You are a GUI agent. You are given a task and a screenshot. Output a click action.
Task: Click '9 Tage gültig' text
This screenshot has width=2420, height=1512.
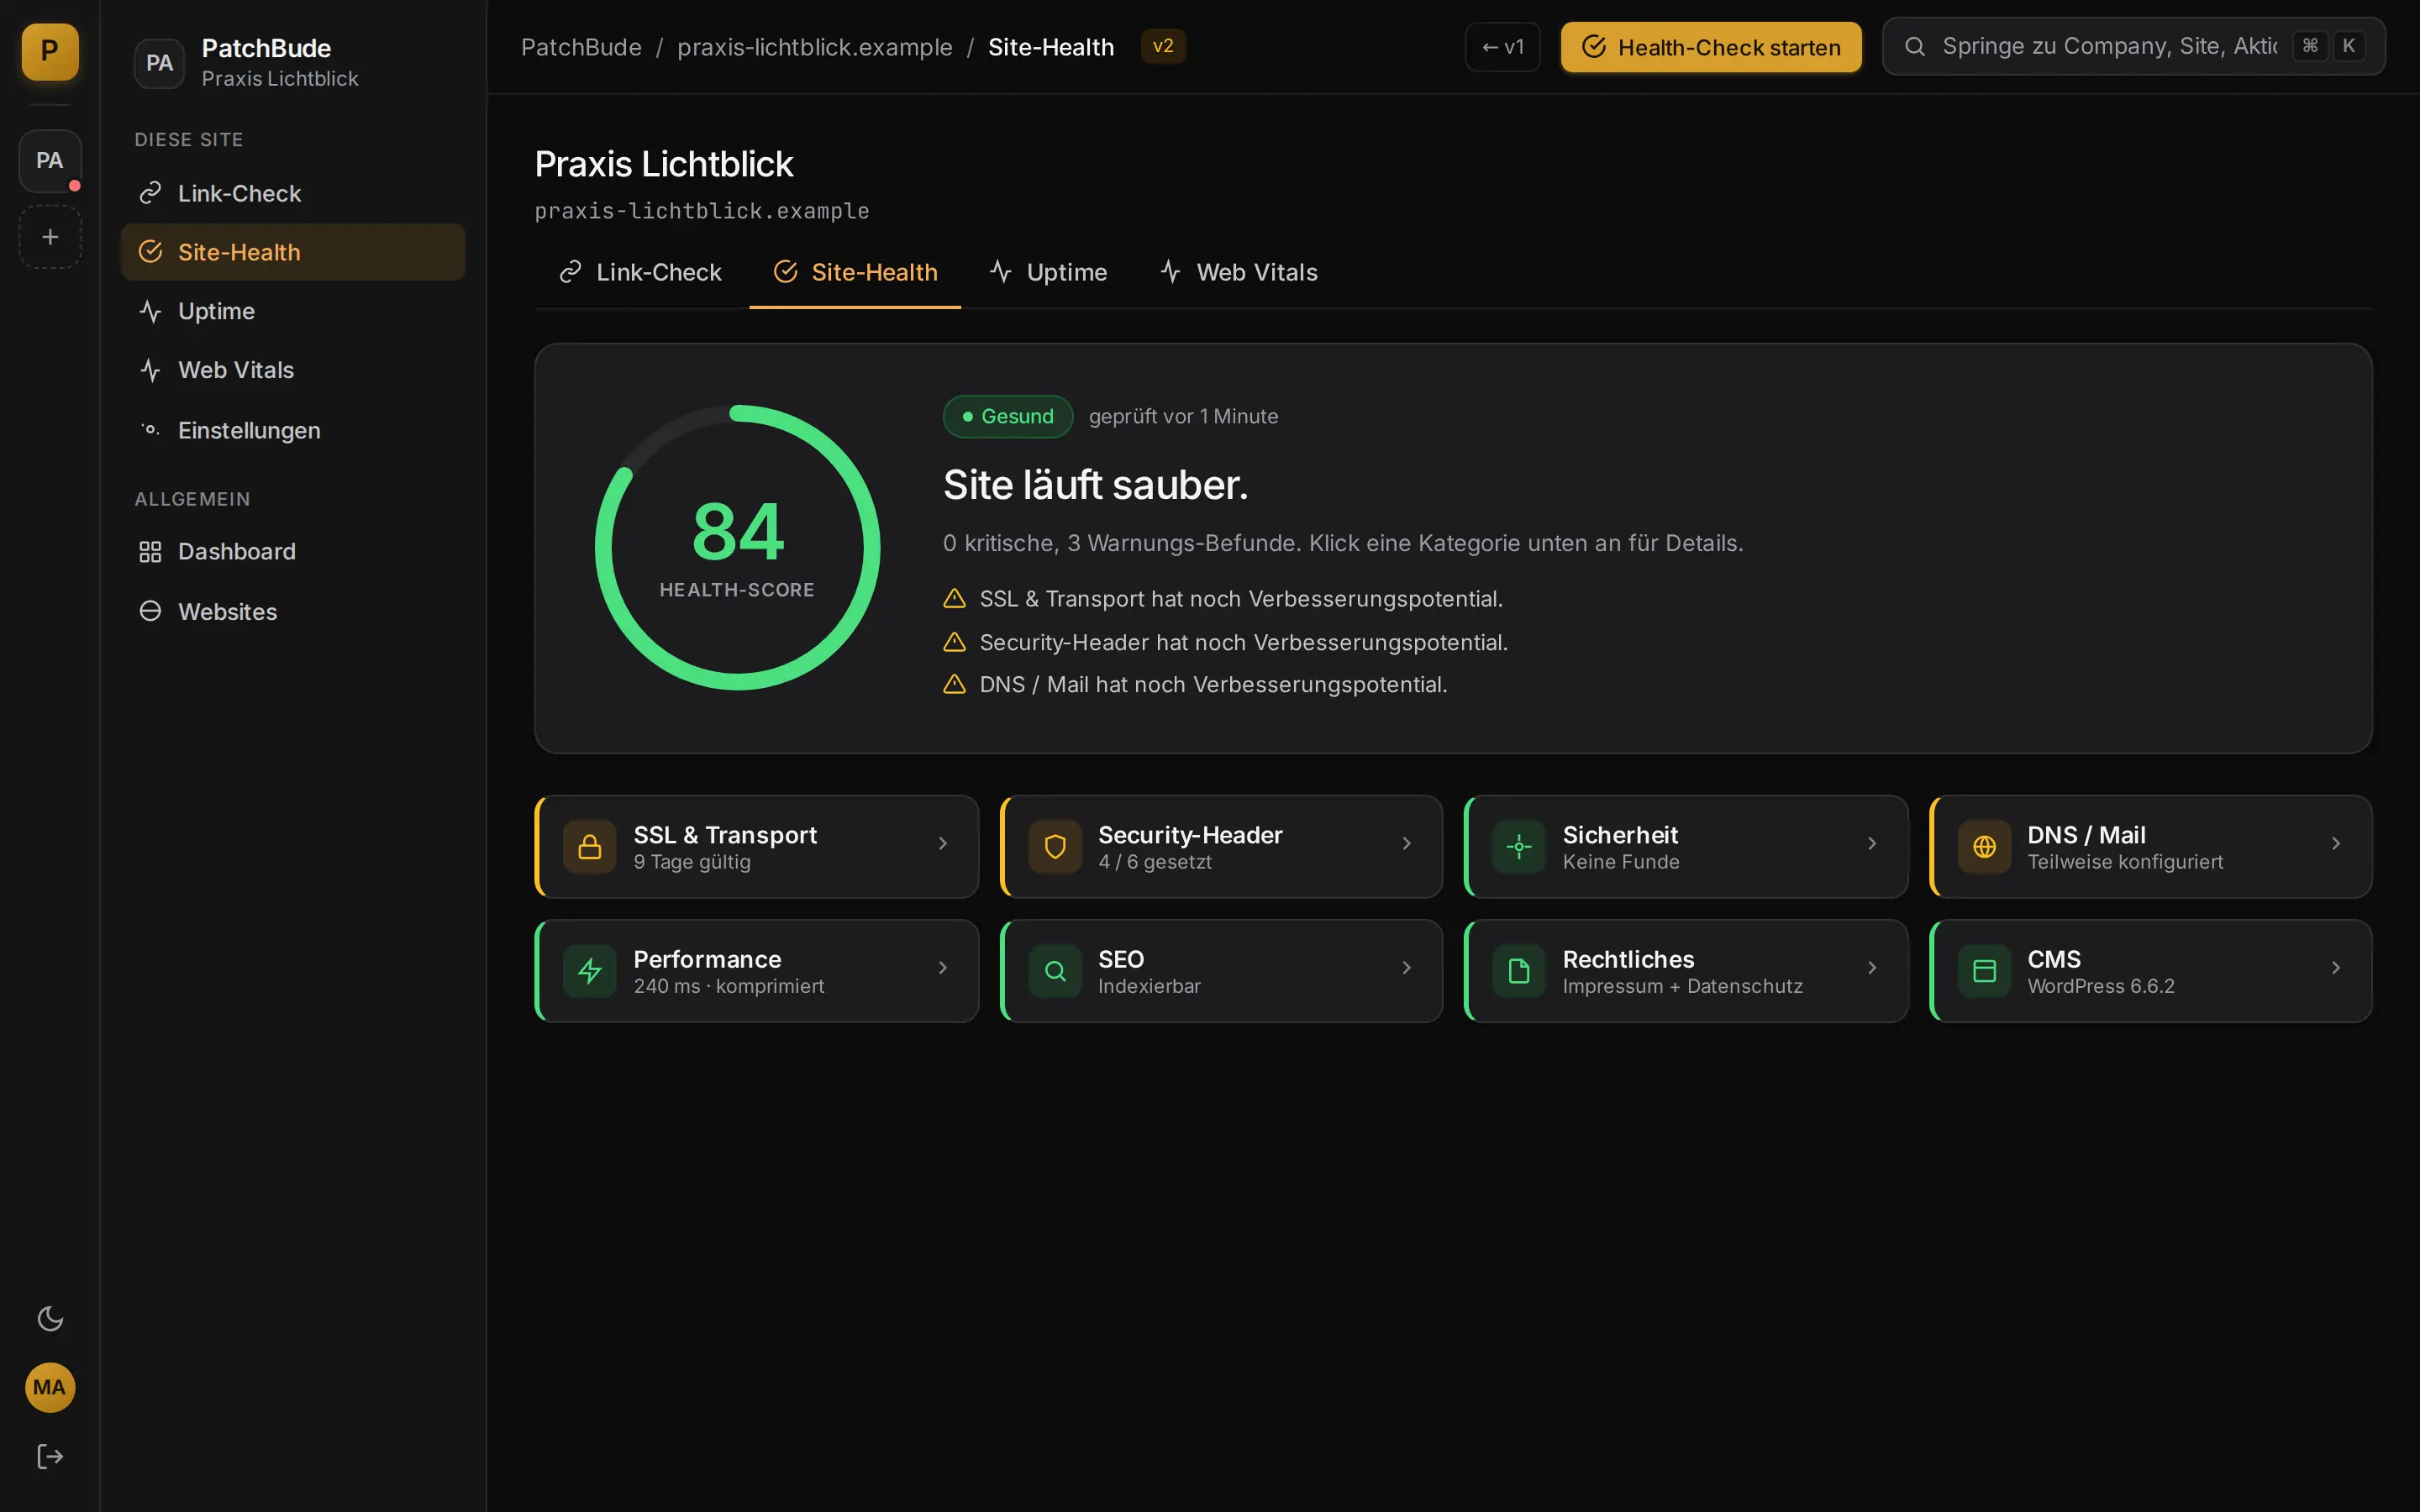tap(692, 862)
